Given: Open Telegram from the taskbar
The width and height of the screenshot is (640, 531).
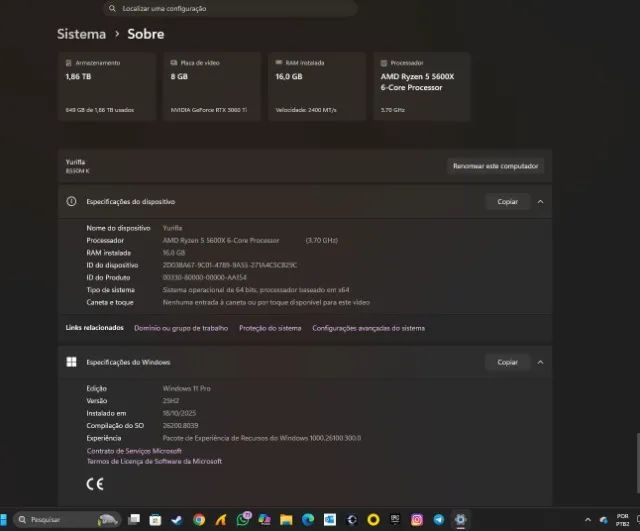Looking at the screenshot, I should pyautogui.click(x=439, y=520).
